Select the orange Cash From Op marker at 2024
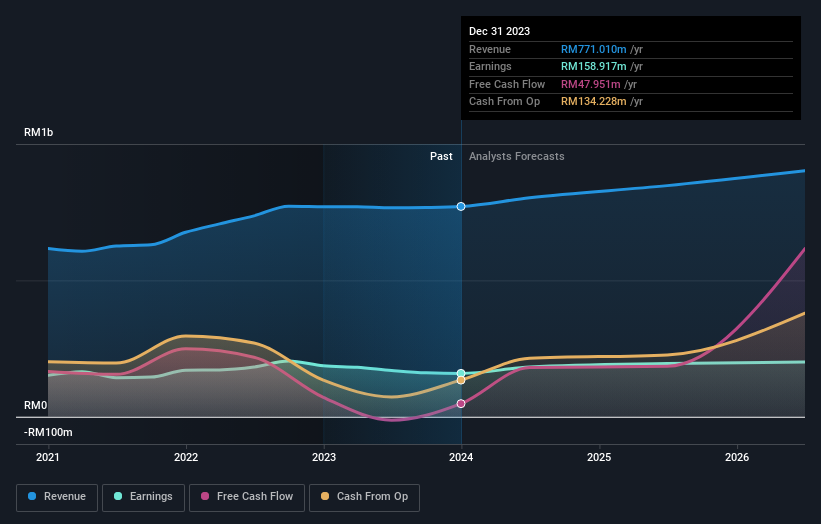821x524 pixels. [x=461, y=380]
